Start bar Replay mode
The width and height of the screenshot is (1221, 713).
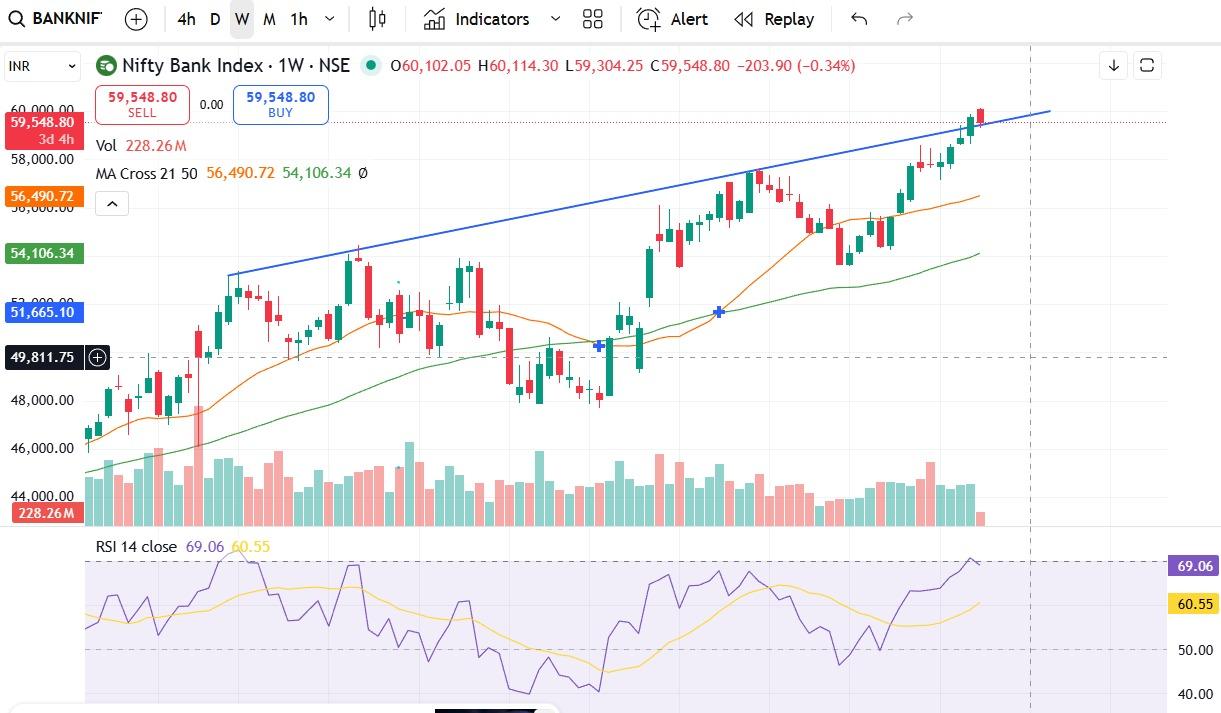tap(774, 19)
